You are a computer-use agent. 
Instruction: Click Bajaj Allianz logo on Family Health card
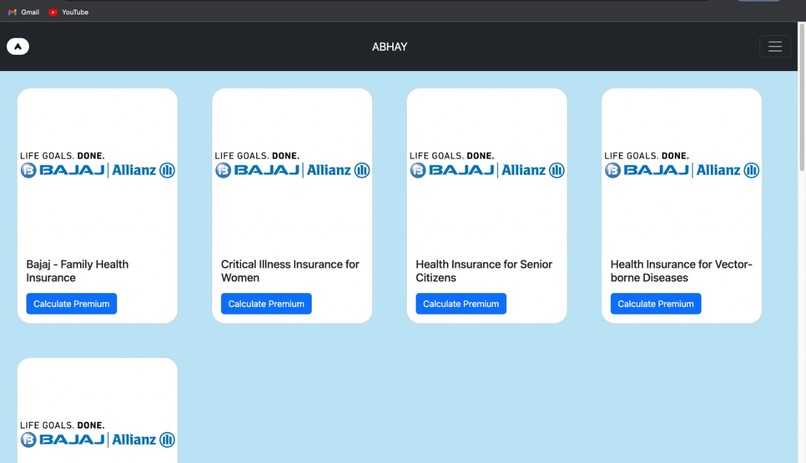[x=98, y=165]
